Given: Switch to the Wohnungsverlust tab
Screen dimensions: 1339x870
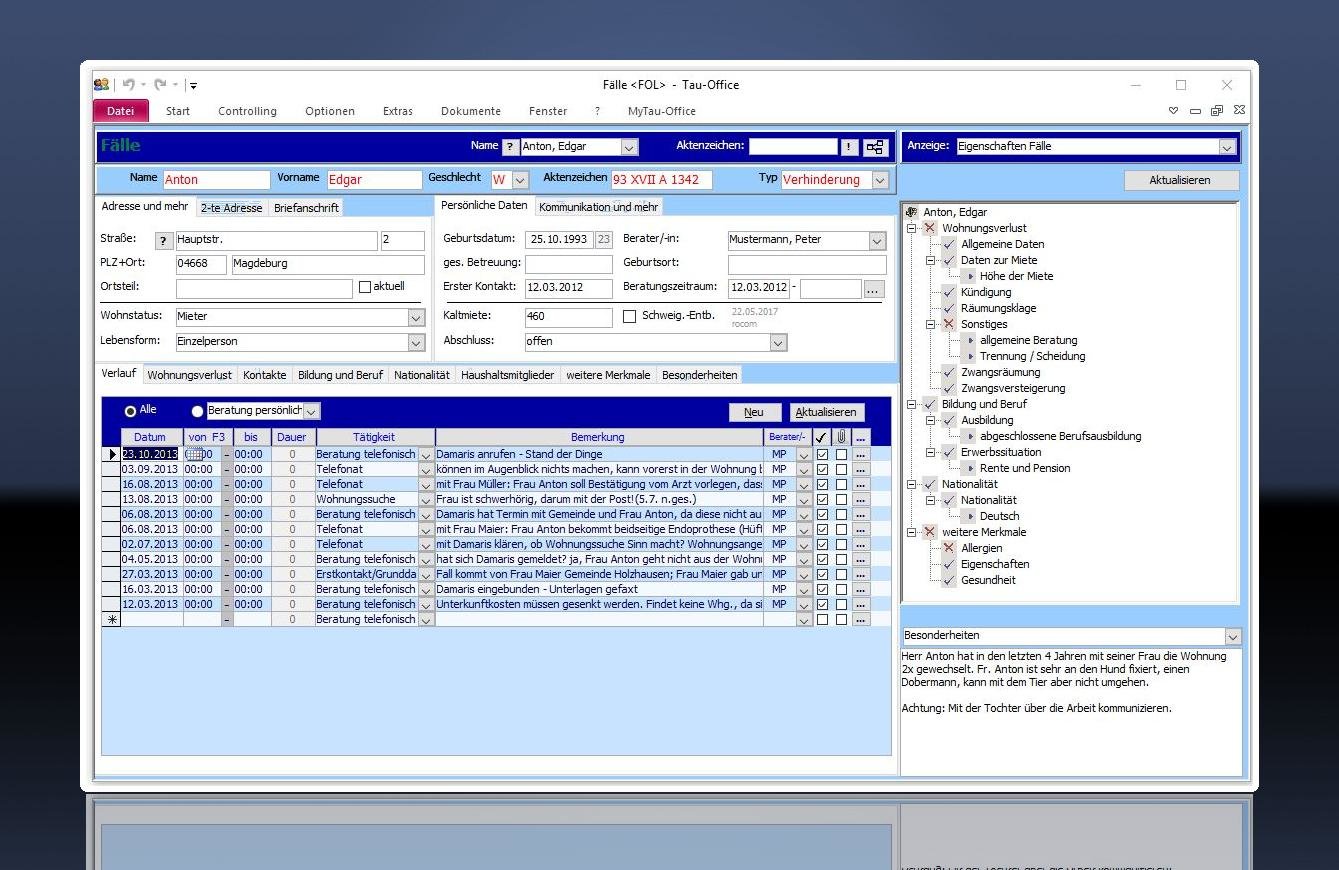Looking at the screenshot, I should (x=190, y=375).
